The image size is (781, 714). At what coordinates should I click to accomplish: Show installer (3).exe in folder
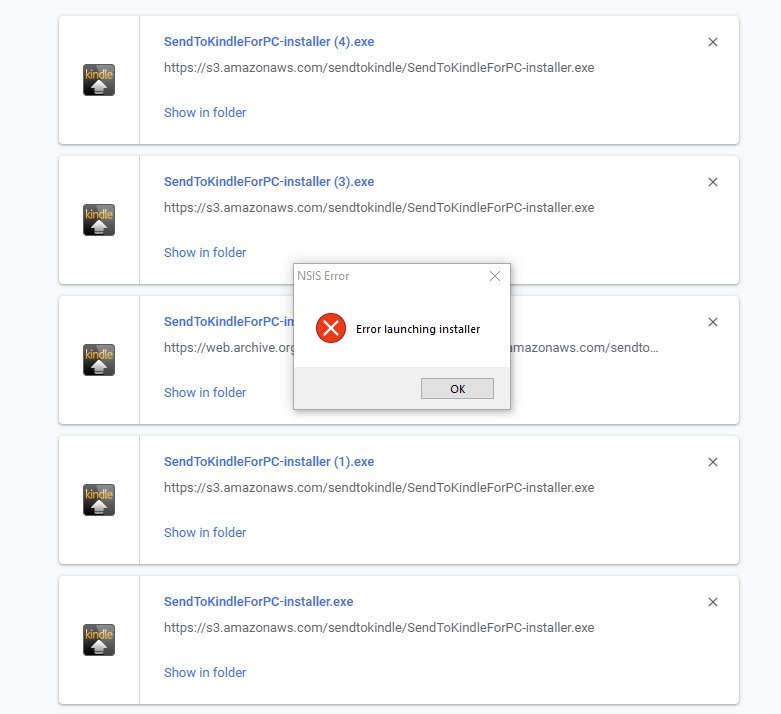click(x=205, y=253)
